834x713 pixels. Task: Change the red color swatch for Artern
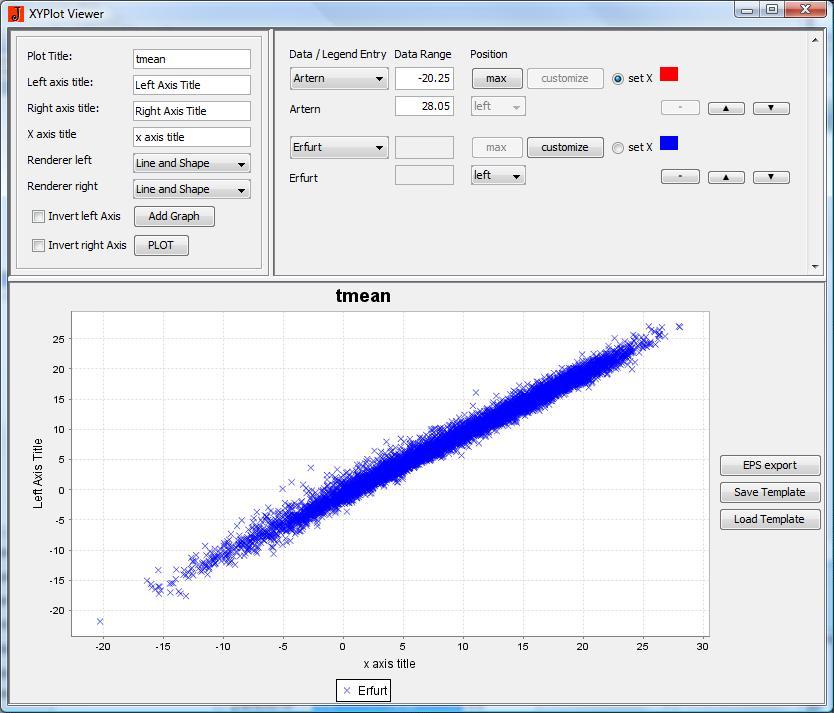[668, 74]
